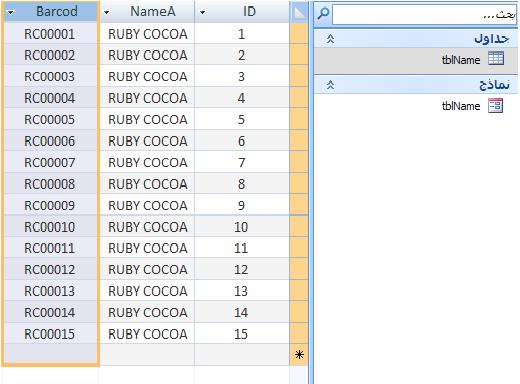Click cell RC00001

tap(50, 34)
